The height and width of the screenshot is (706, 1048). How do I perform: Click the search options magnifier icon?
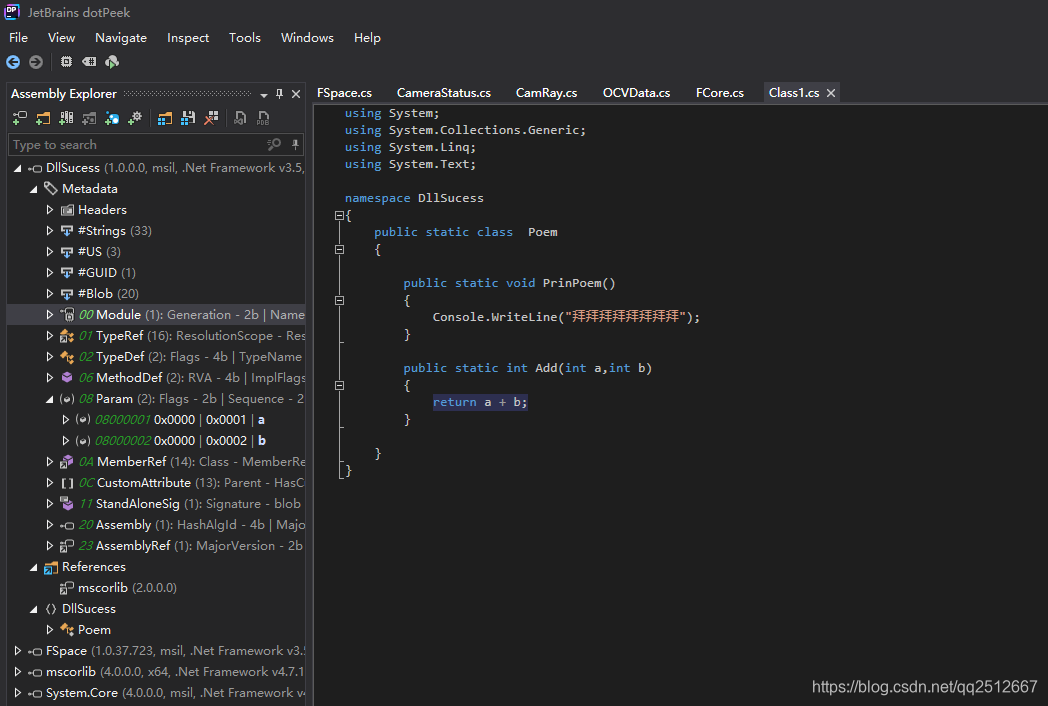coord(274,144)
